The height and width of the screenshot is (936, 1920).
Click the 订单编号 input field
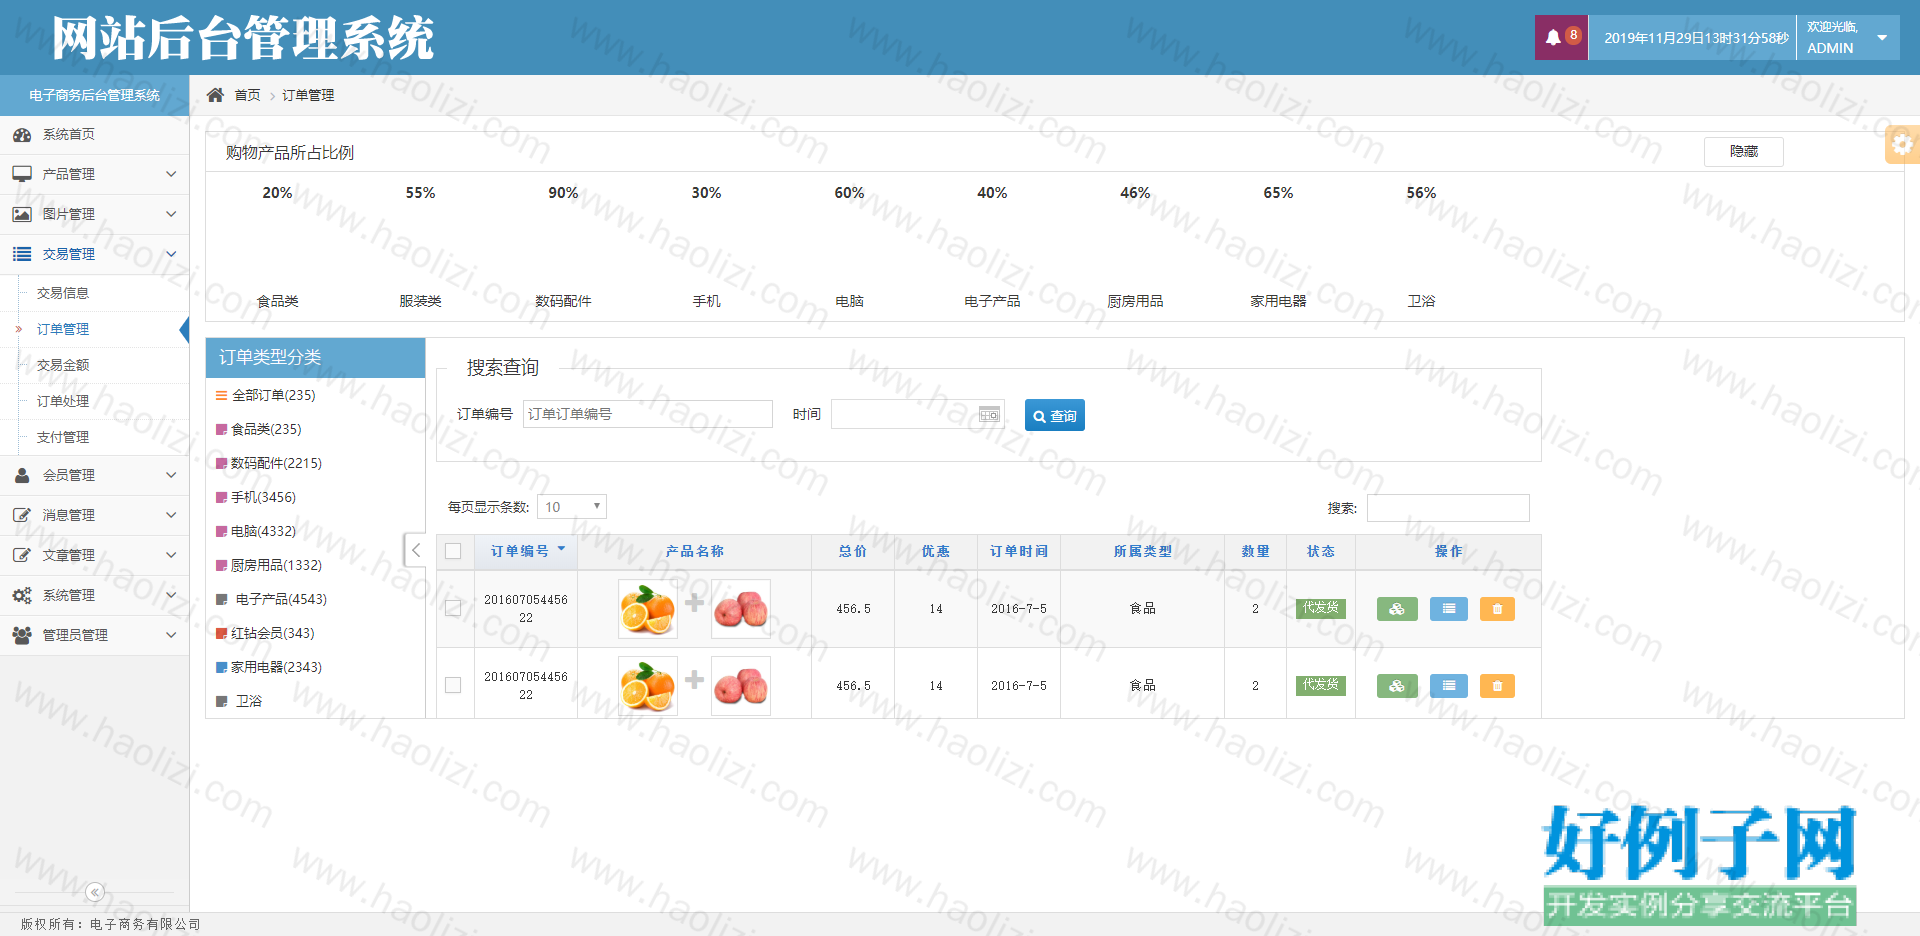point(648,414)
